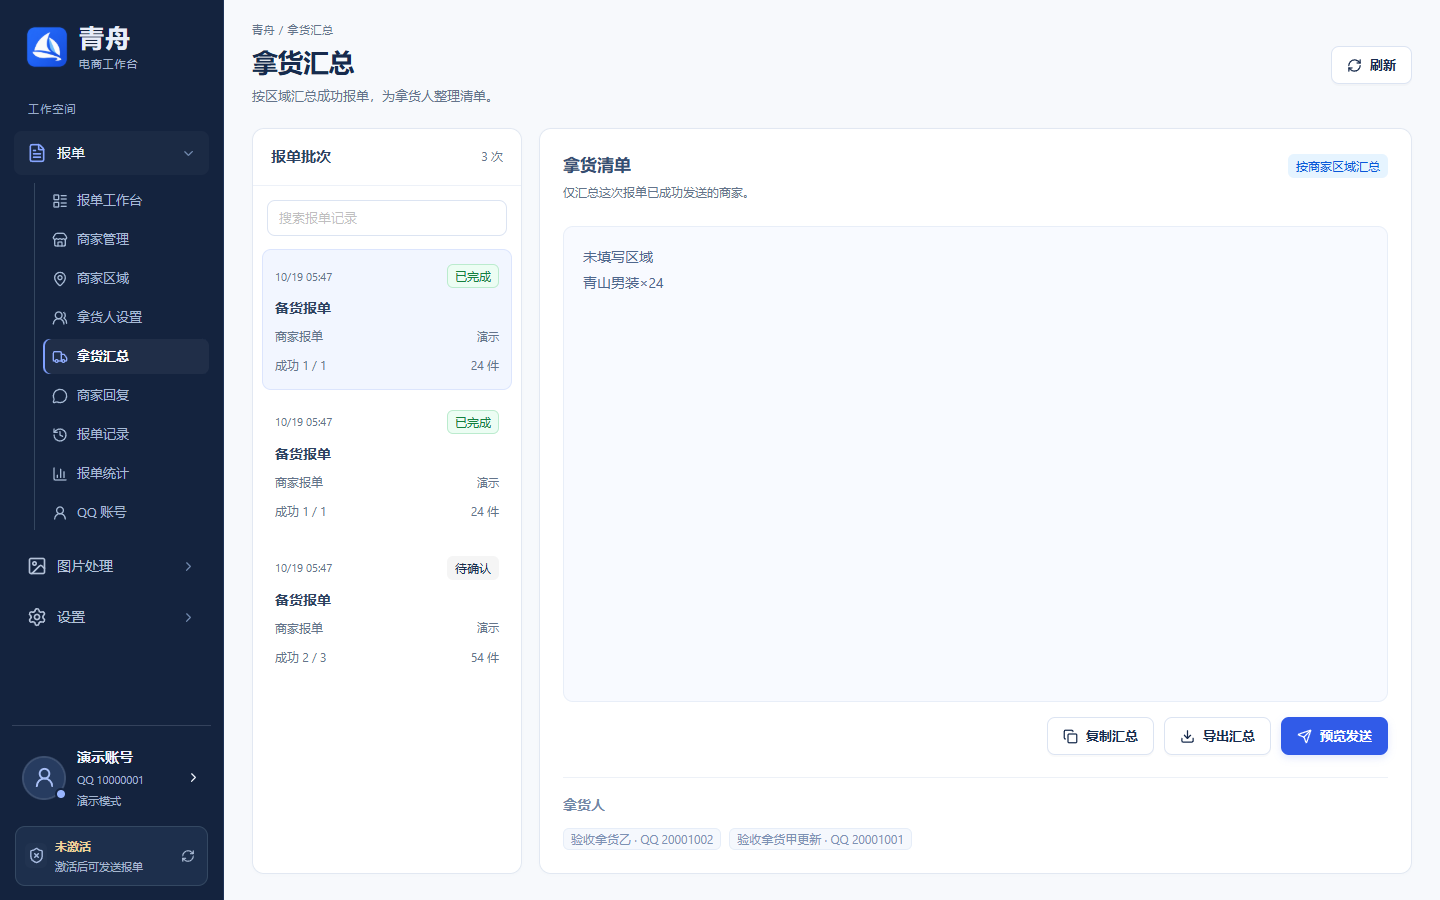
Task: Go to 商家管理 menu item
Action: (x=126, y=240)
